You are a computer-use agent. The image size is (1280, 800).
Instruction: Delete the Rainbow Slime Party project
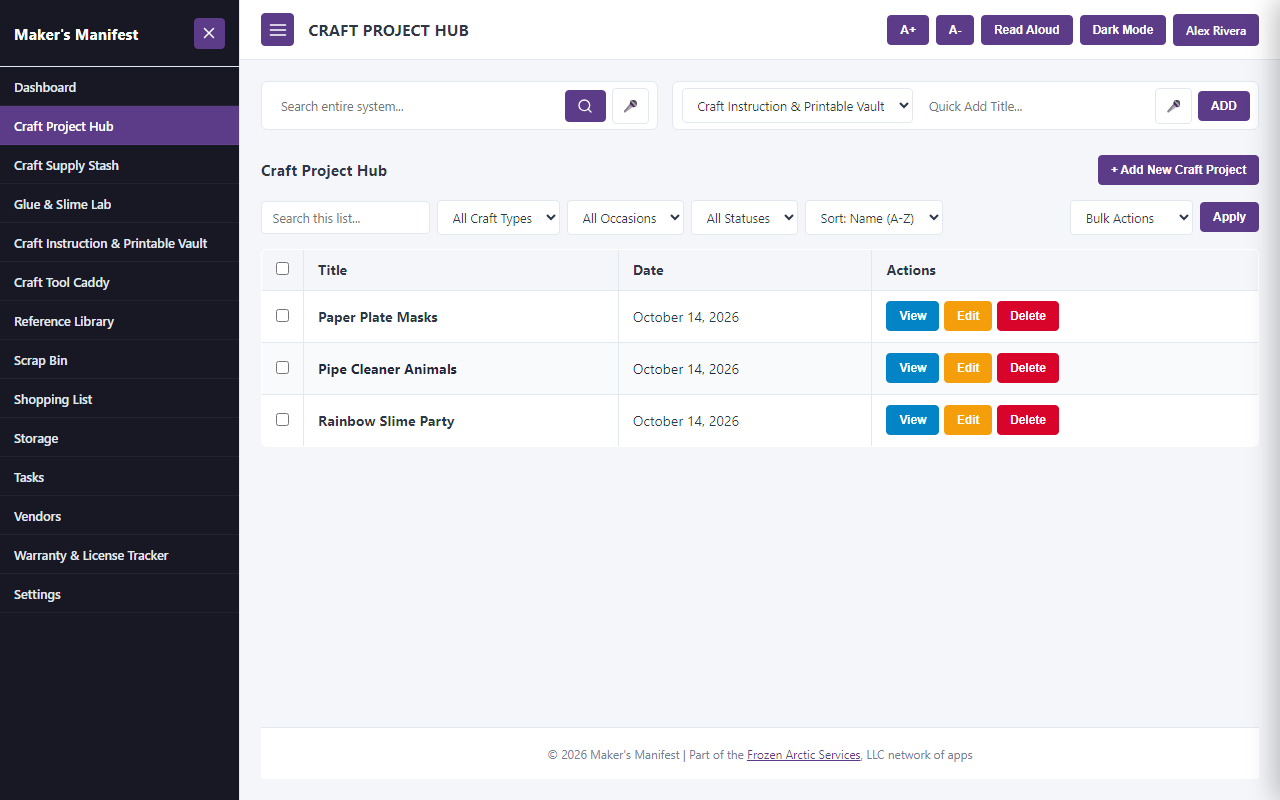[x=1028, y=419]
